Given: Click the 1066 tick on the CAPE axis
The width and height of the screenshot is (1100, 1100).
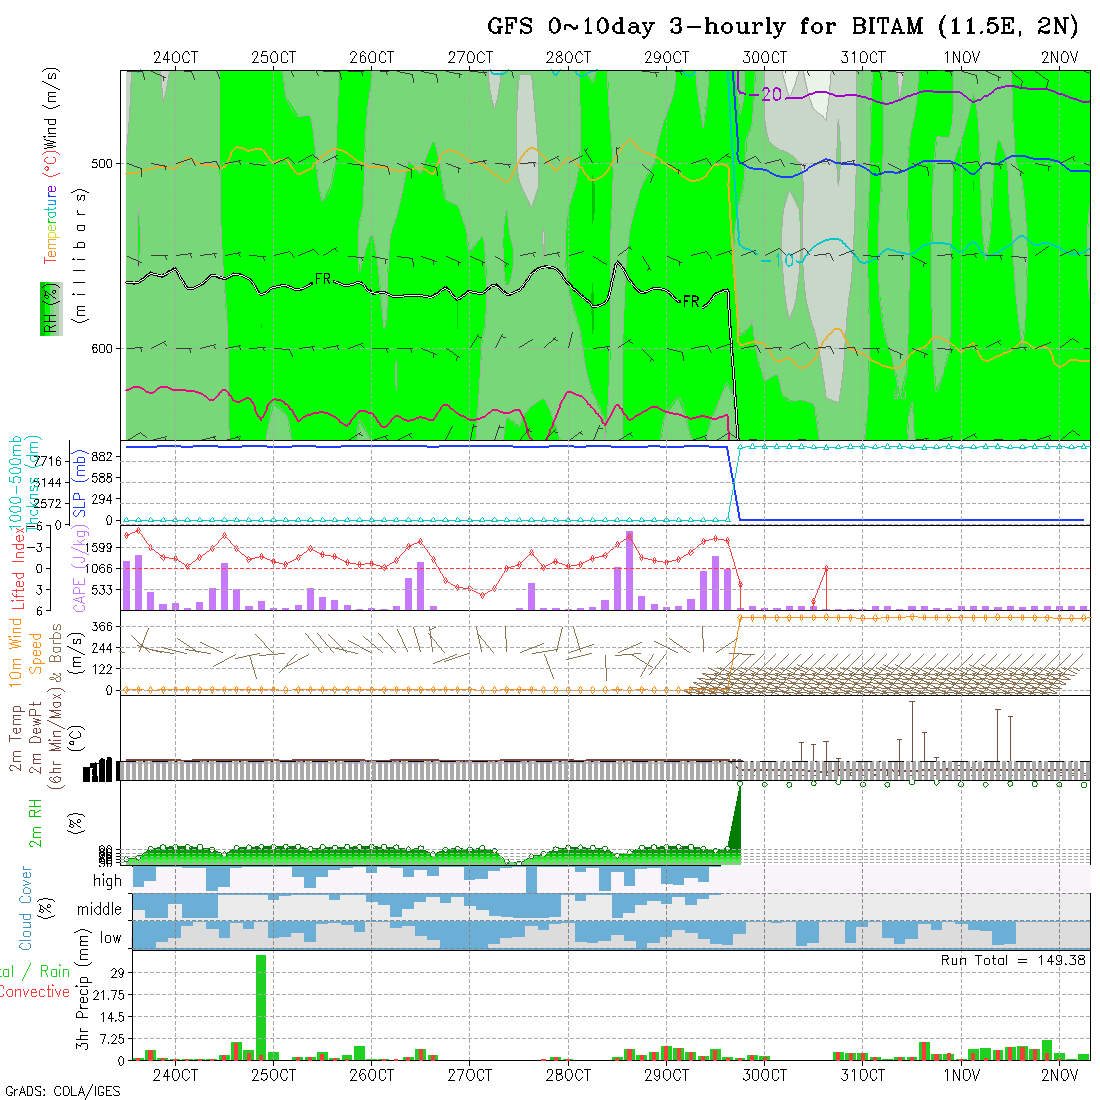Looking at the screenshot, I should point(105,568).
